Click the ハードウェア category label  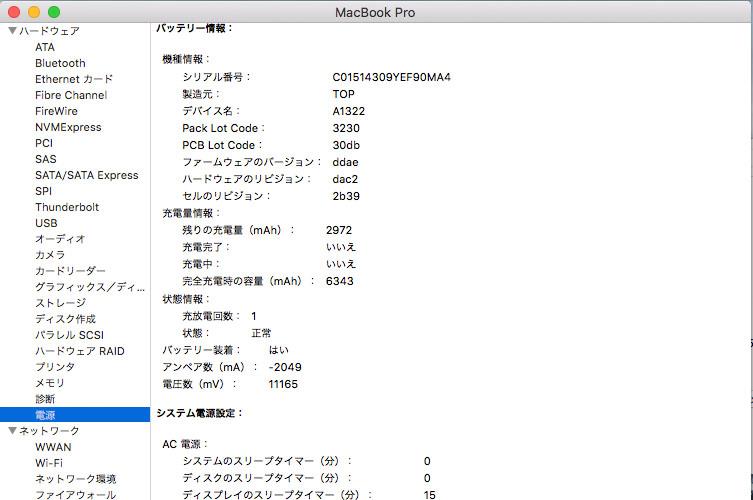(x=49, y=31)
